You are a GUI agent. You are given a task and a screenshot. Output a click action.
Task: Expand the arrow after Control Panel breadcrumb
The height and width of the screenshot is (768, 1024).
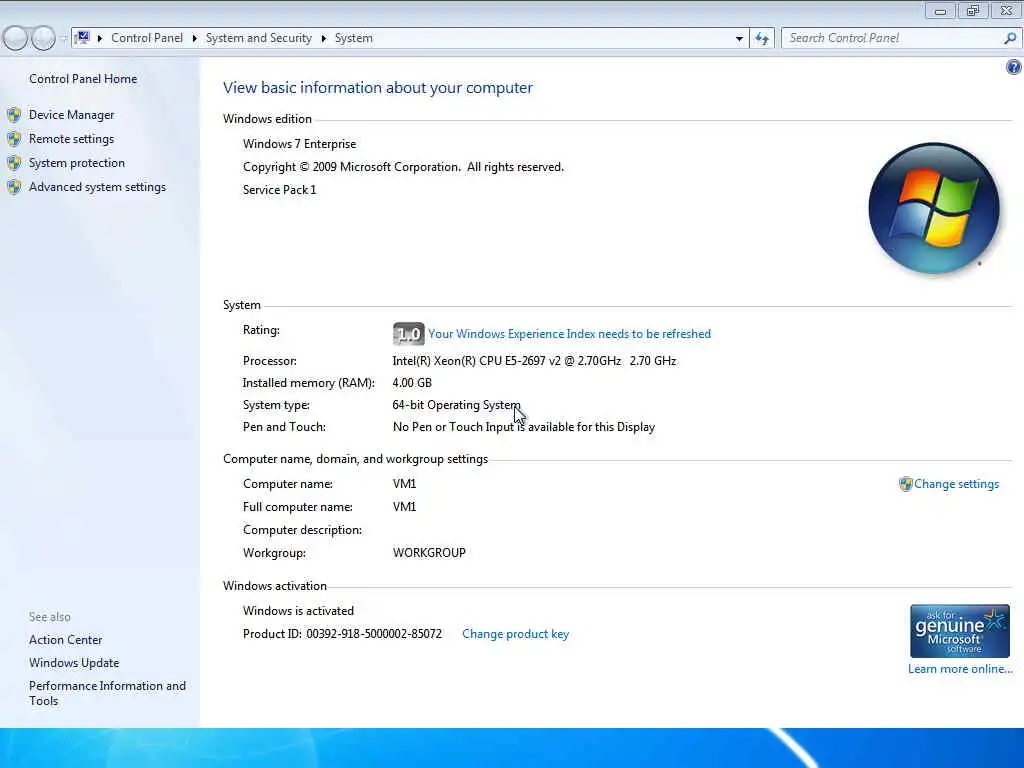point(195,39)
